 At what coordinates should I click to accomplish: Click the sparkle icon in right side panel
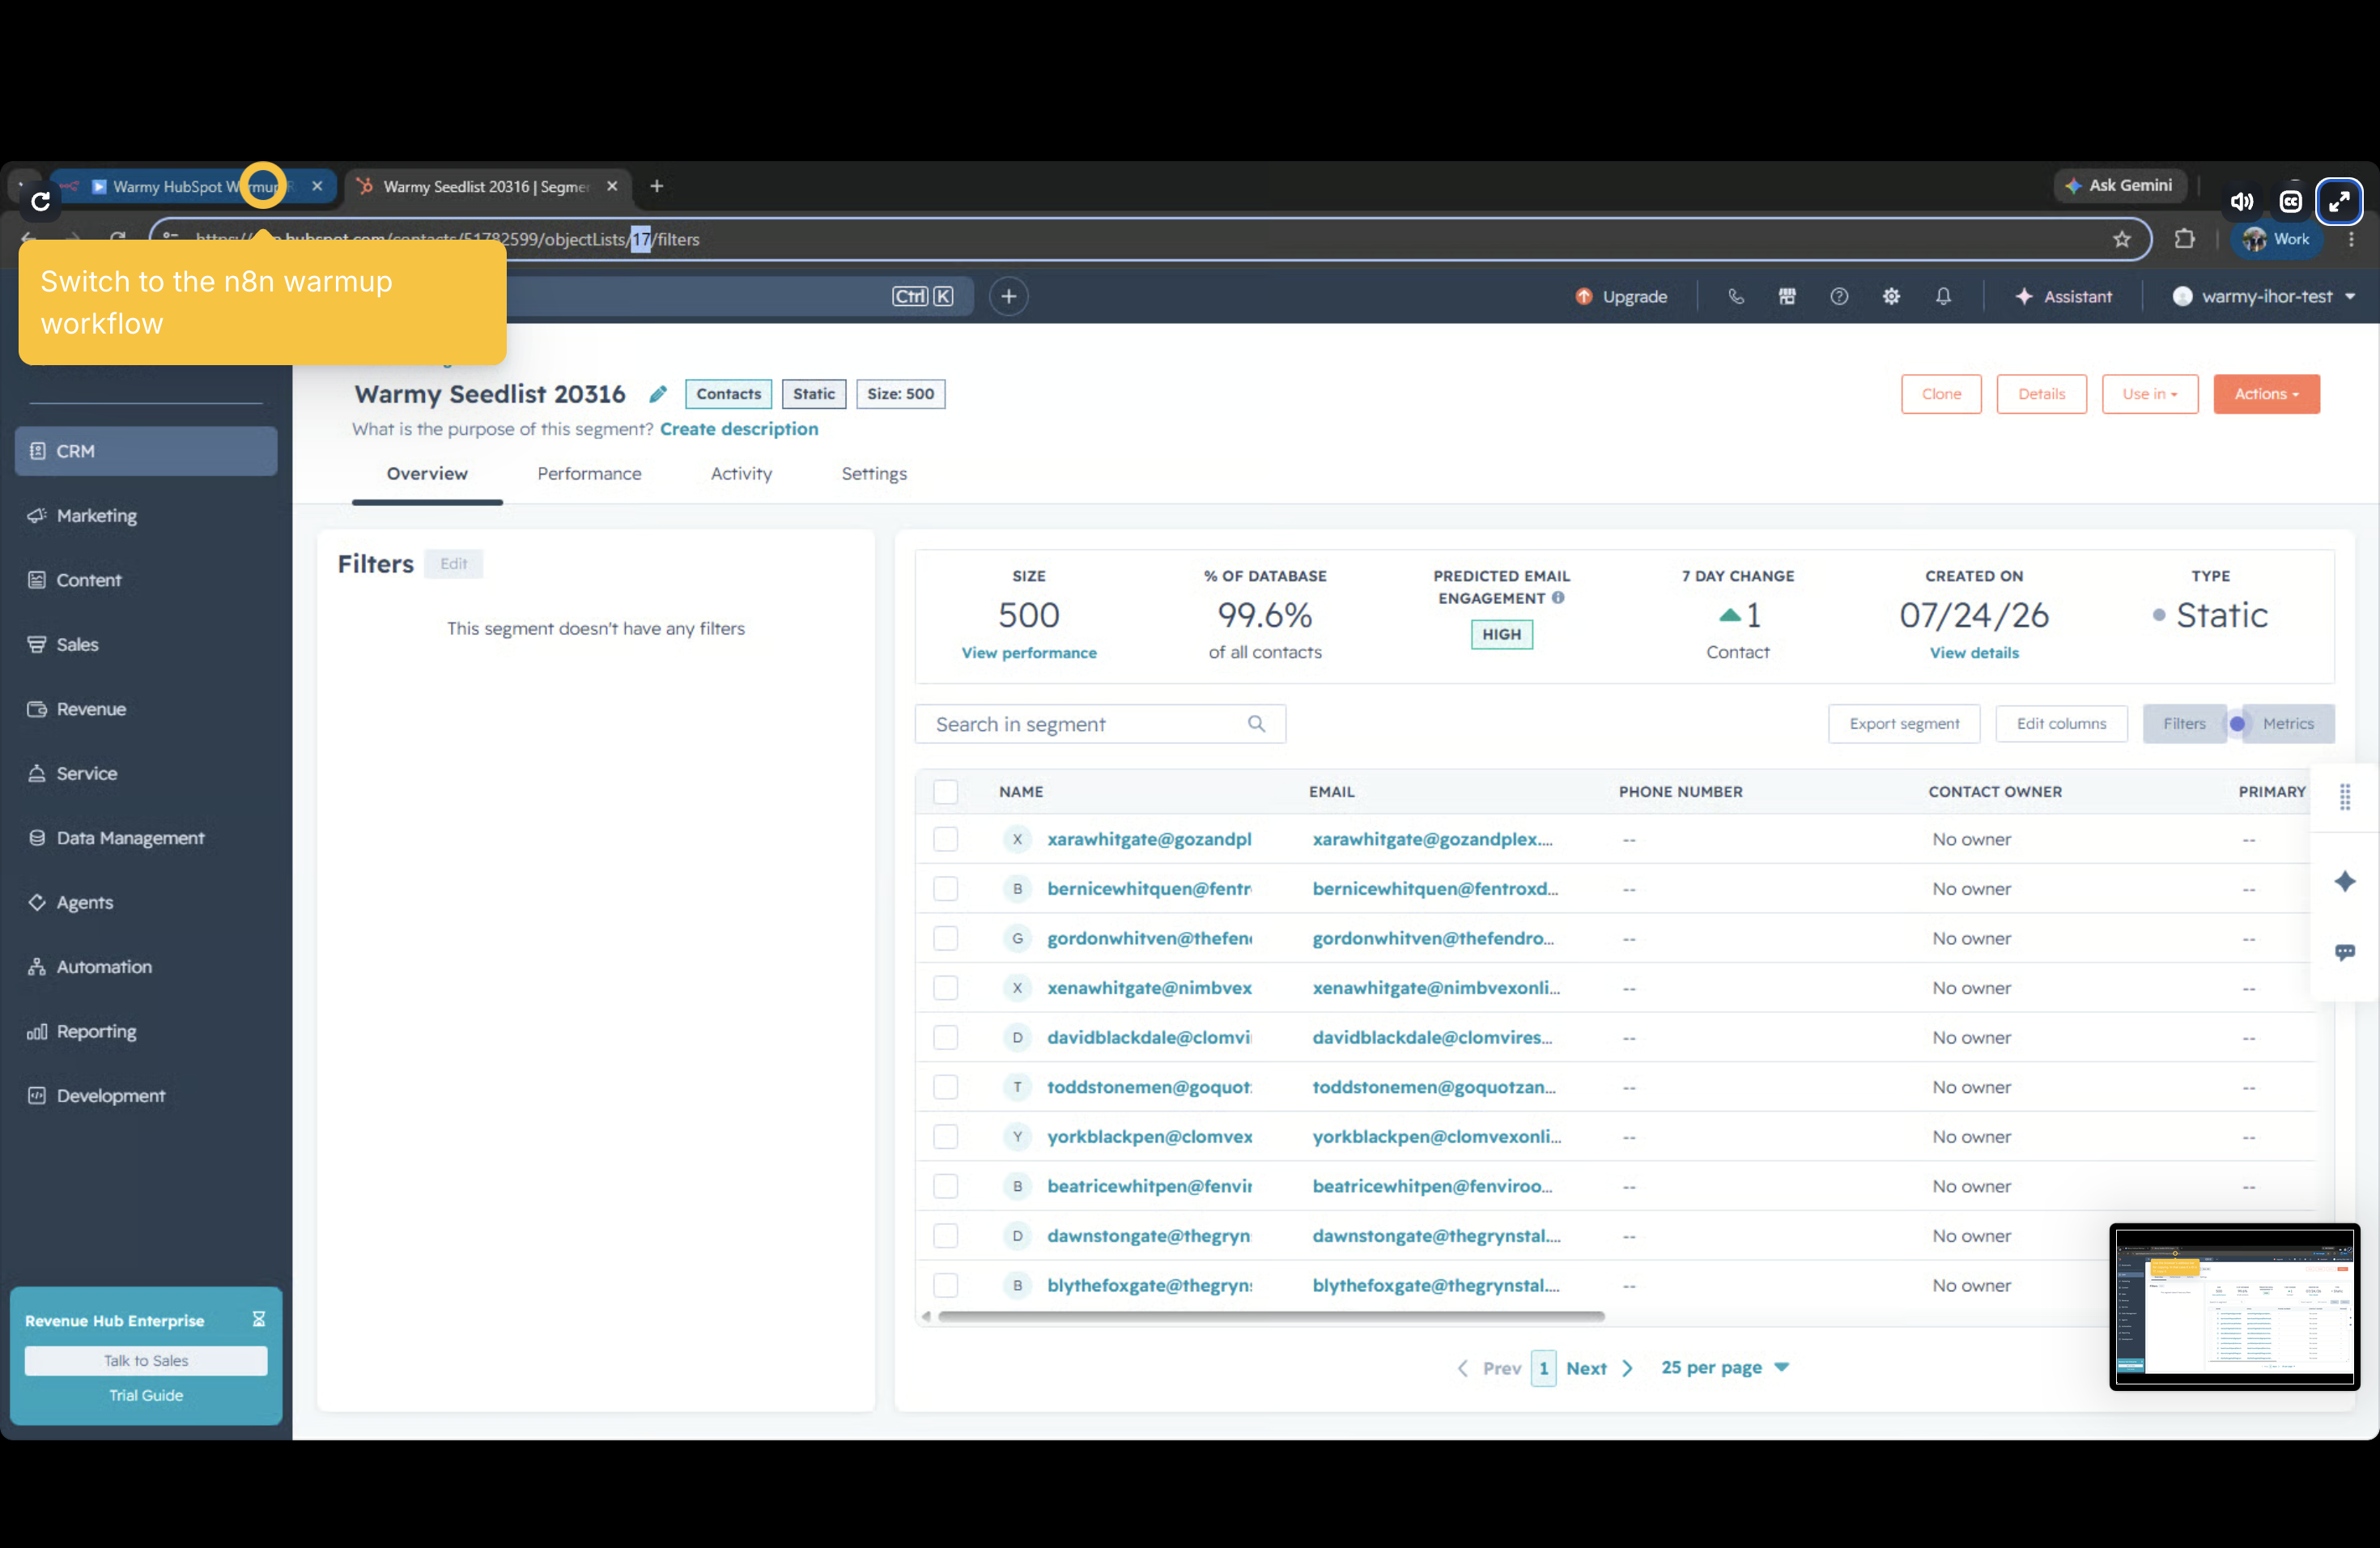[x=2344, y=881]
